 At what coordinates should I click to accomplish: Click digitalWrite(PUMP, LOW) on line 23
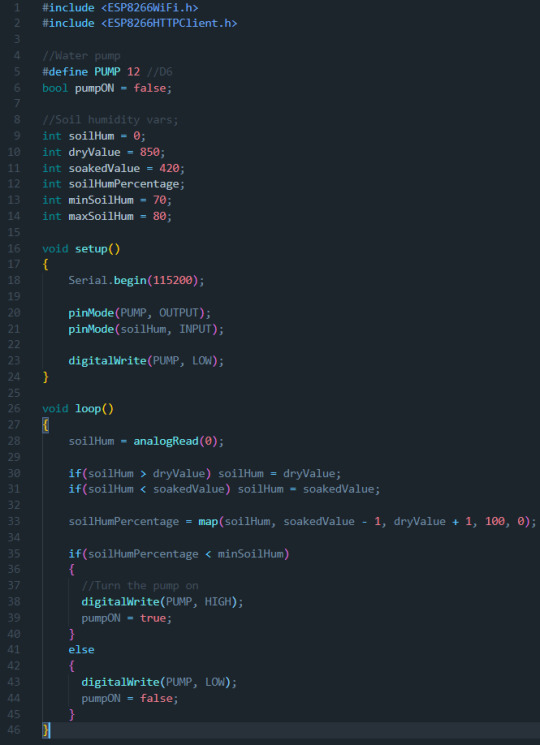pyautogui.click(x=146, y=361)
